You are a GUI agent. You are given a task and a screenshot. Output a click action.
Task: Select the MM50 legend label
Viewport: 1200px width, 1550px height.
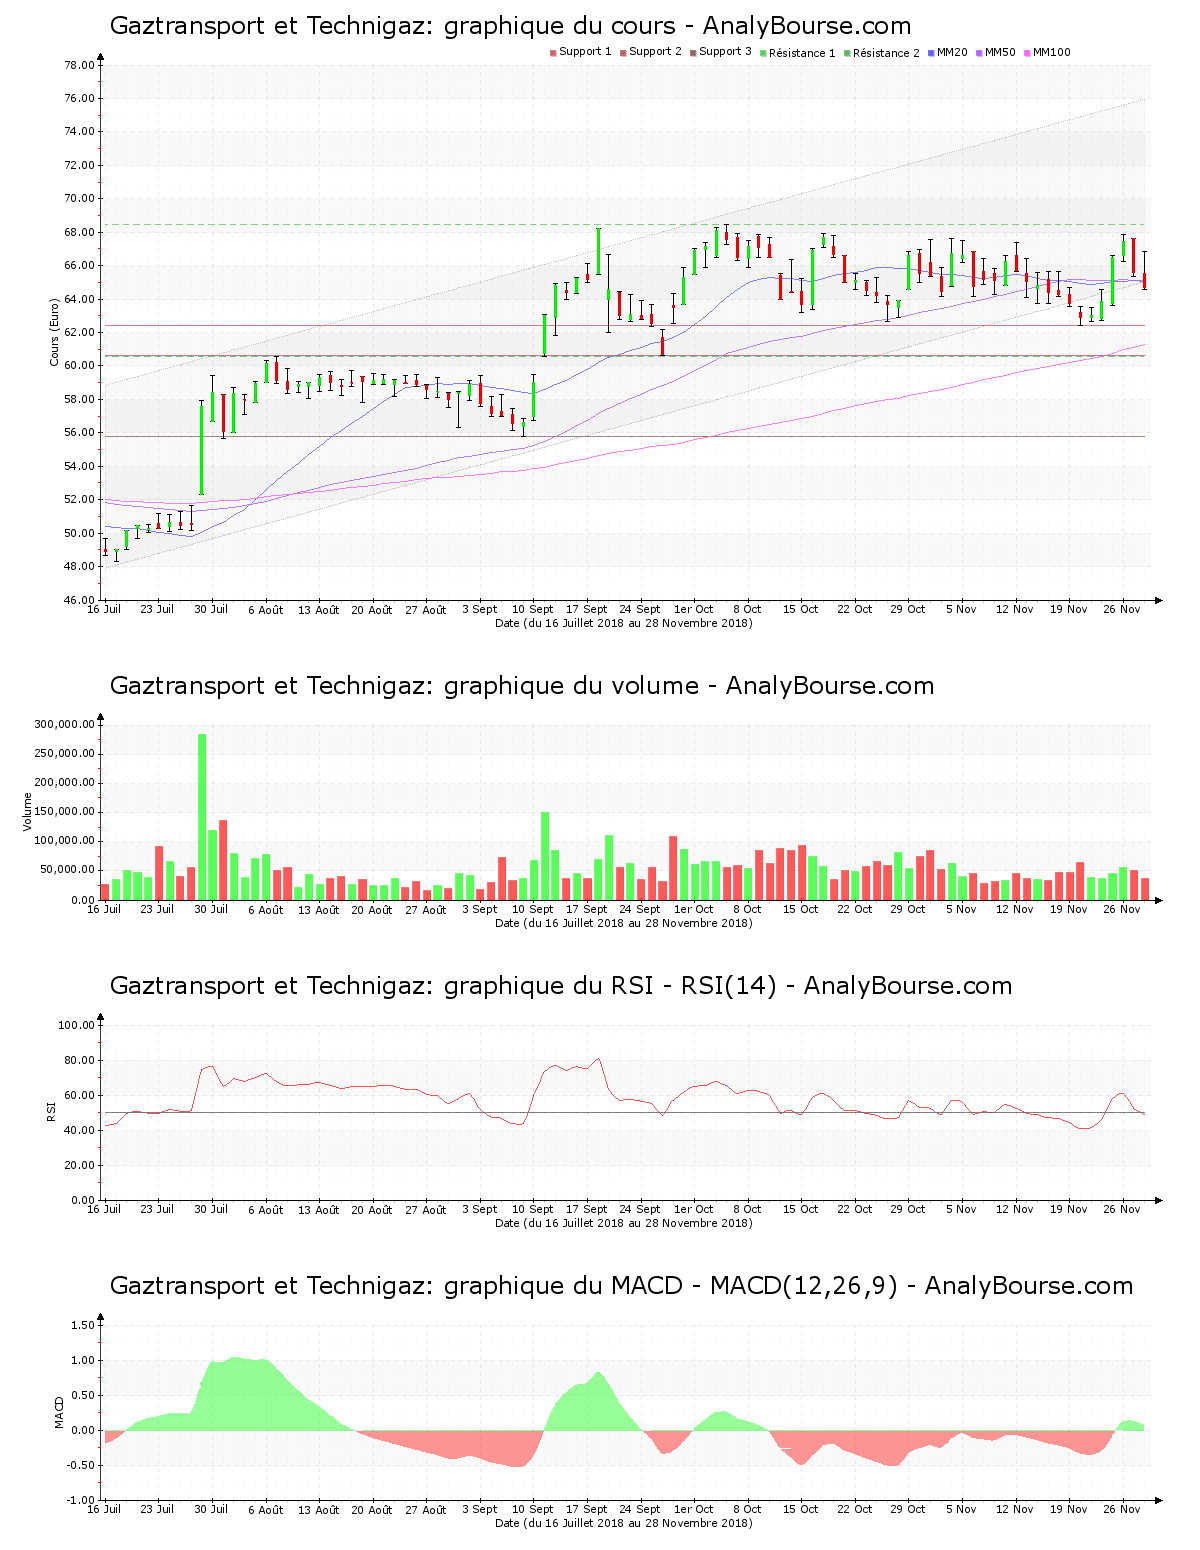[1000, 52]
